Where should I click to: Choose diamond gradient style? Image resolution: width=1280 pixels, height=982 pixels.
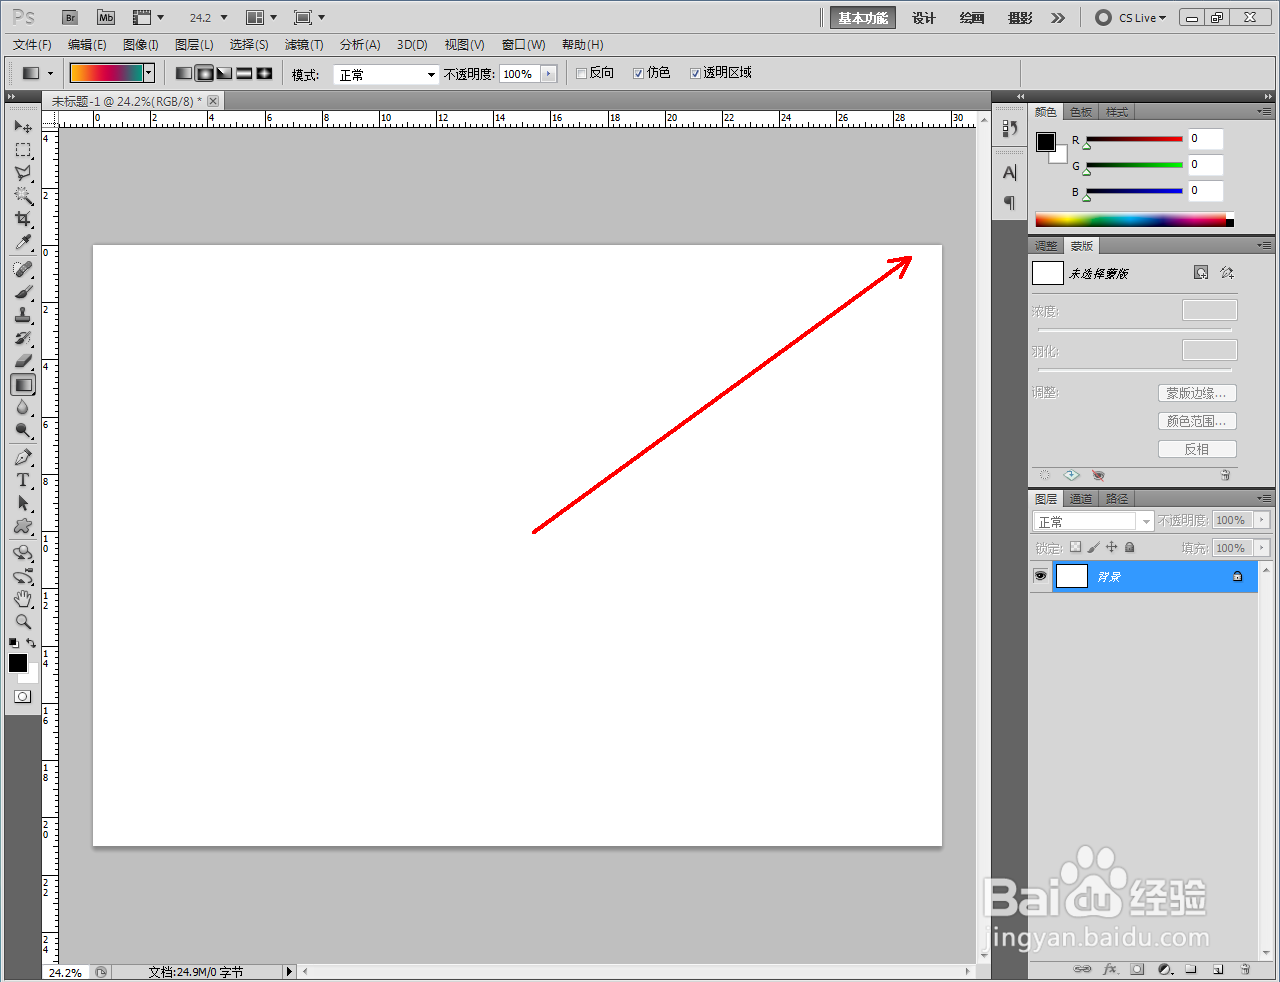pyautogui.click(x=264, y=73)
